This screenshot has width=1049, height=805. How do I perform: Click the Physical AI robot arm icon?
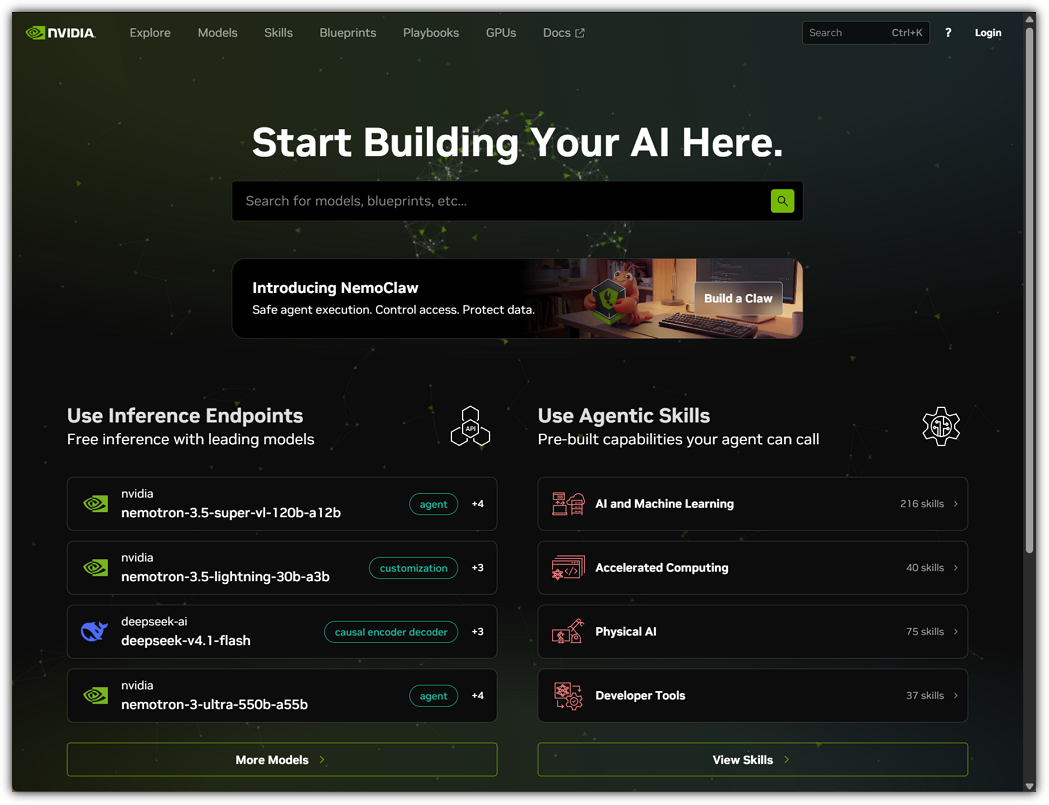click(568, 632)
